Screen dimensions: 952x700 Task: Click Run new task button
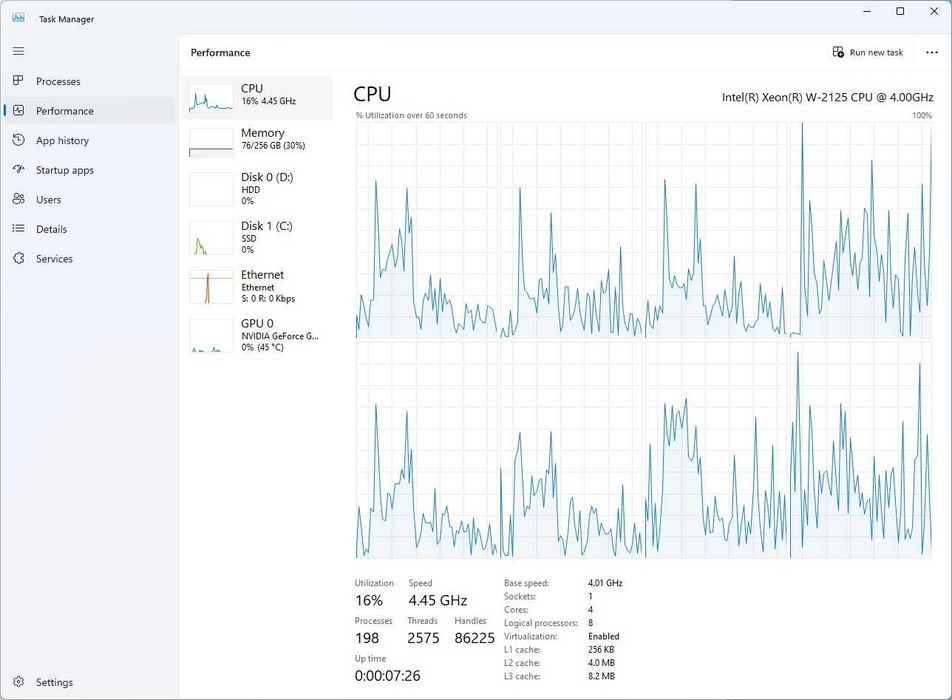tap(868, 52)
